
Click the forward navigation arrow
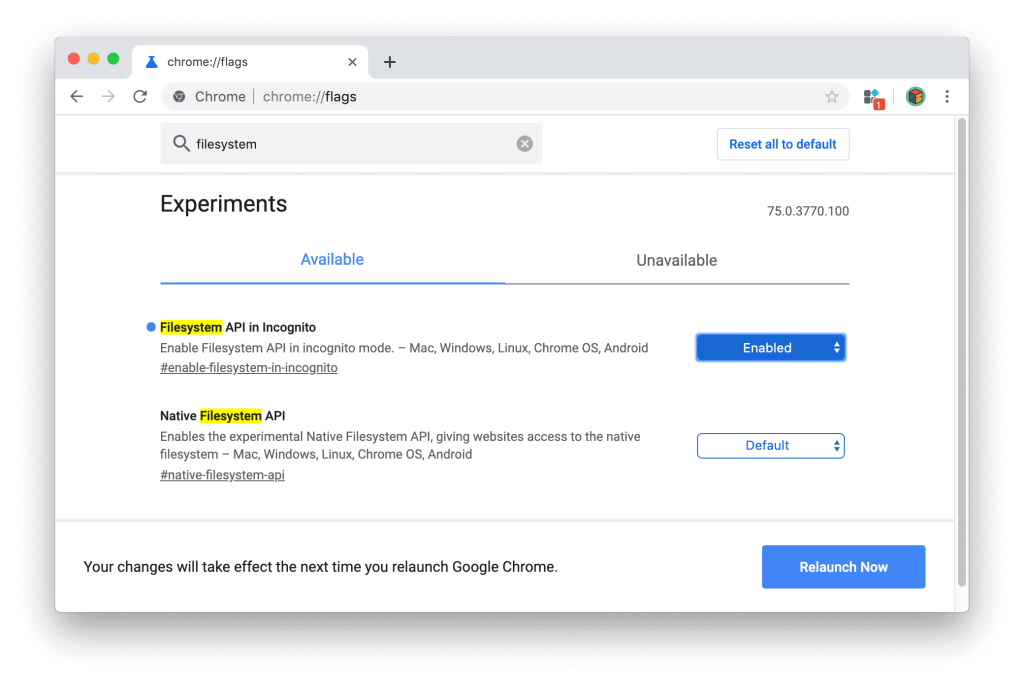pos(108,97)
